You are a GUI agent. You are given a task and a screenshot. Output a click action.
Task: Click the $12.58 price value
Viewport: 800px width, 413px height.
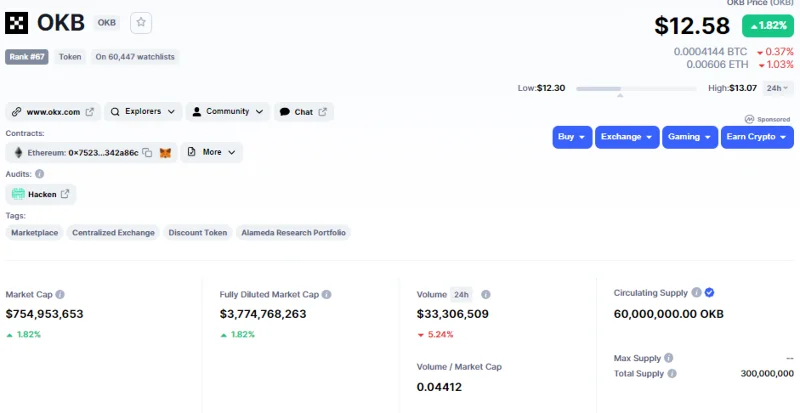coord(692,26)
